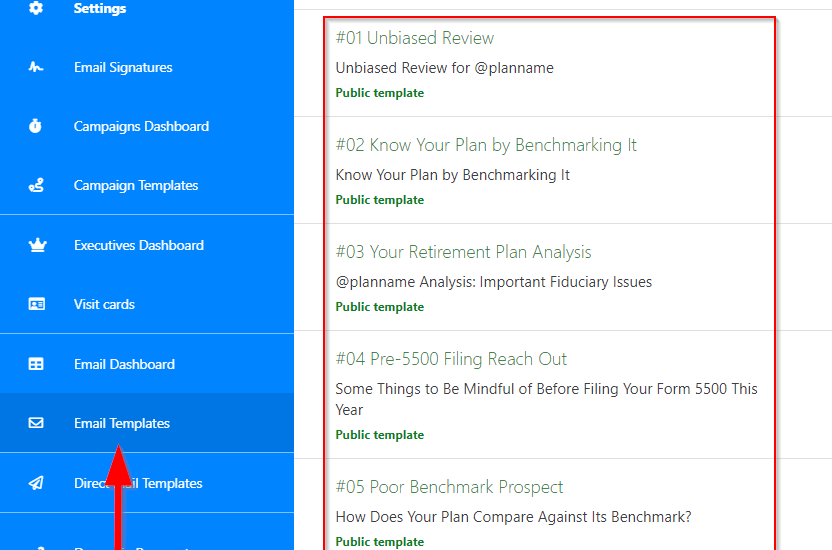Viewport: 832px width, 550px height.
Task: Click the Email Signatures squiggle icon
Action: [x=36, y=68]
